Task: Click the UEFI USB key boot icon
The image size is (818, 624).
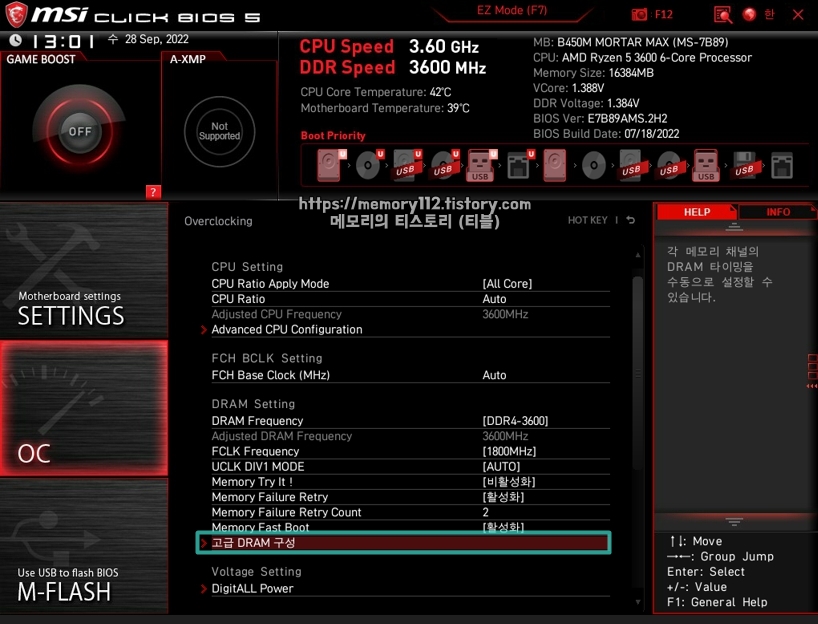Action: 481,165
